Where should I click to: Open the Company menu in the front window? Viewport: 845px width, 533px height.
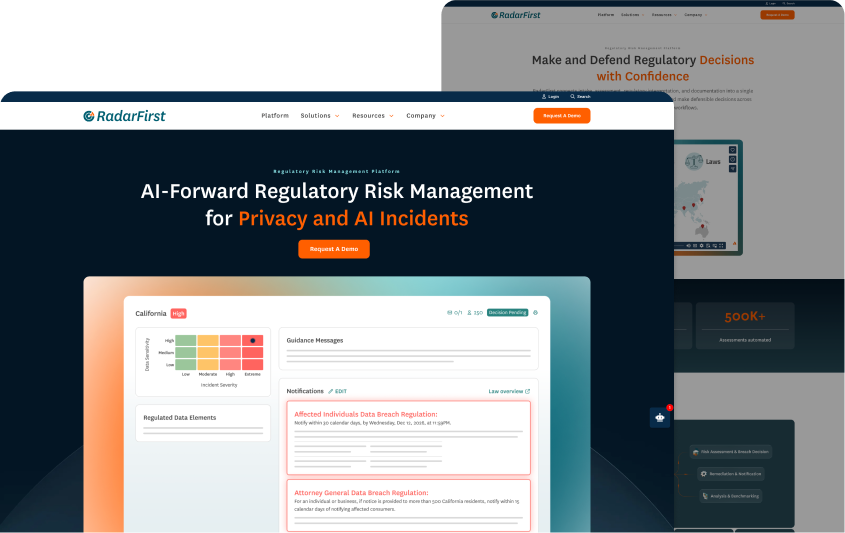[421, 116]
